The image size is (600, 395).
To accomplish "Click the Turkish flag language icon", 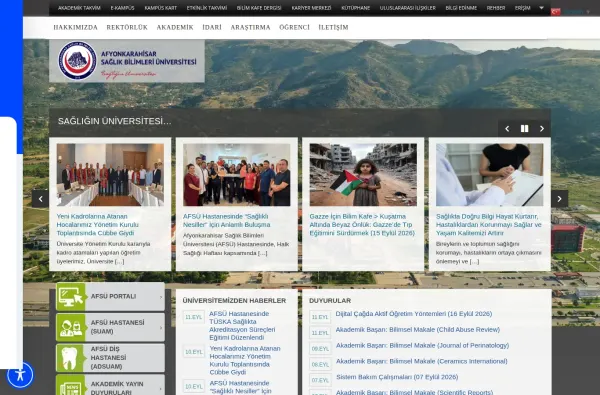I will (x=556, y=12).
